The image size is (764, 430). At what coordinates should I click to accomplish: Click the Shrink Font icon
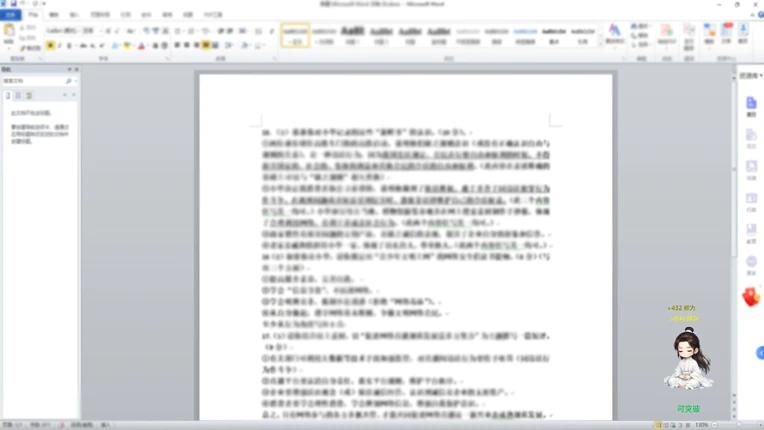(117, 31)
